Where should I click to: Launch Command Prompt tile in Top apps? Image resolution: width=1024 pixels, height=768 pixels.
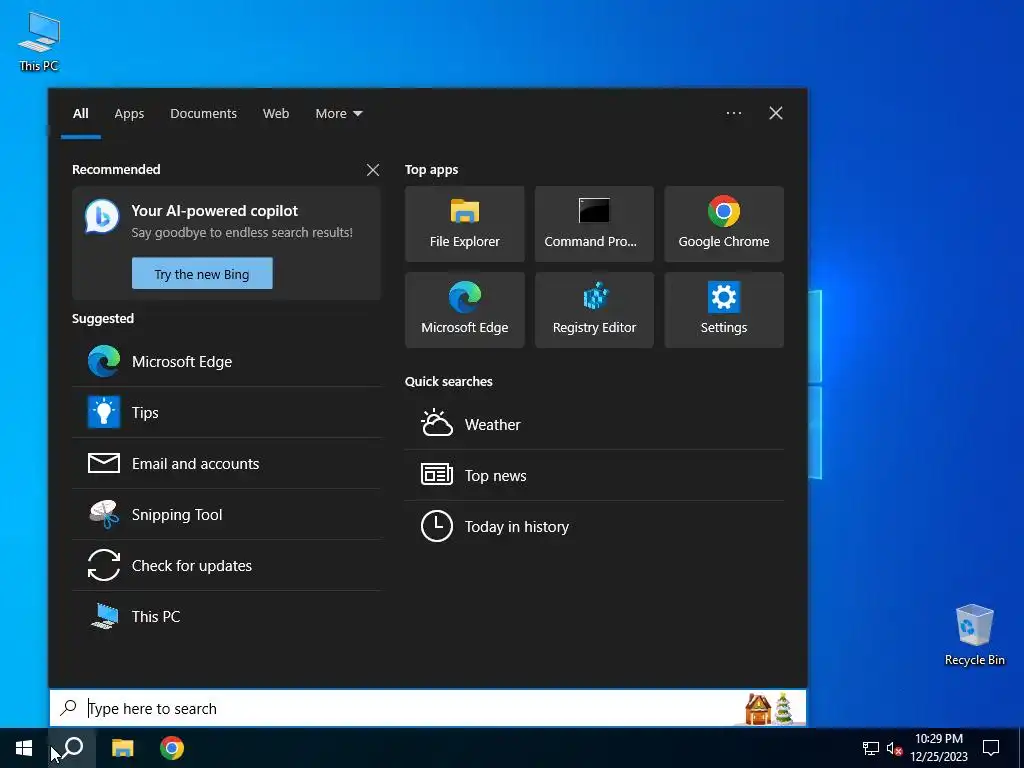point(594,224)
